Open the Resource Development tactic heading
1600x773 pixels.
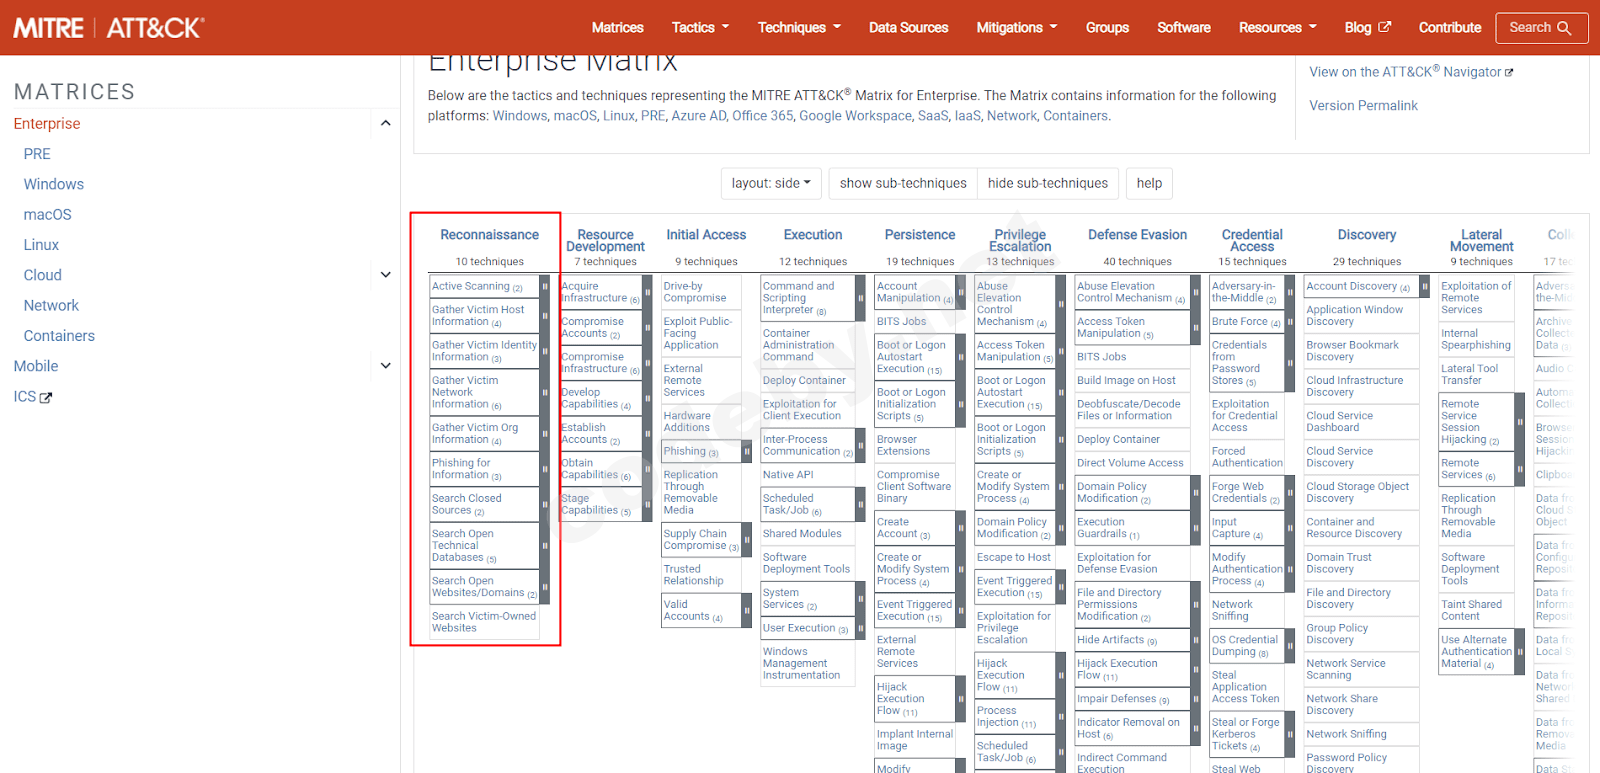[605, 241]
